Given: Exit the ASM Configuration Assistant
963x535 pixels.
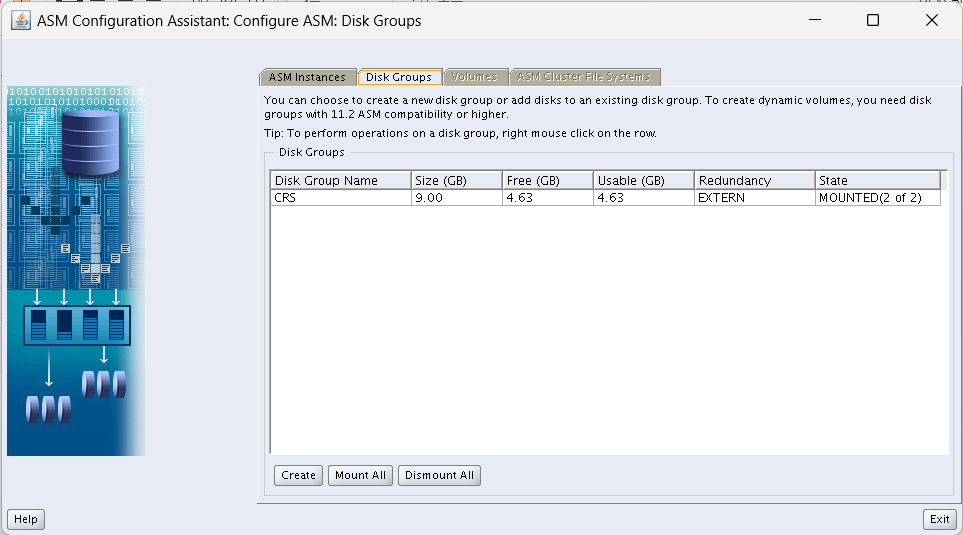Looking at the screenshot, I should (x=940, y=519).
